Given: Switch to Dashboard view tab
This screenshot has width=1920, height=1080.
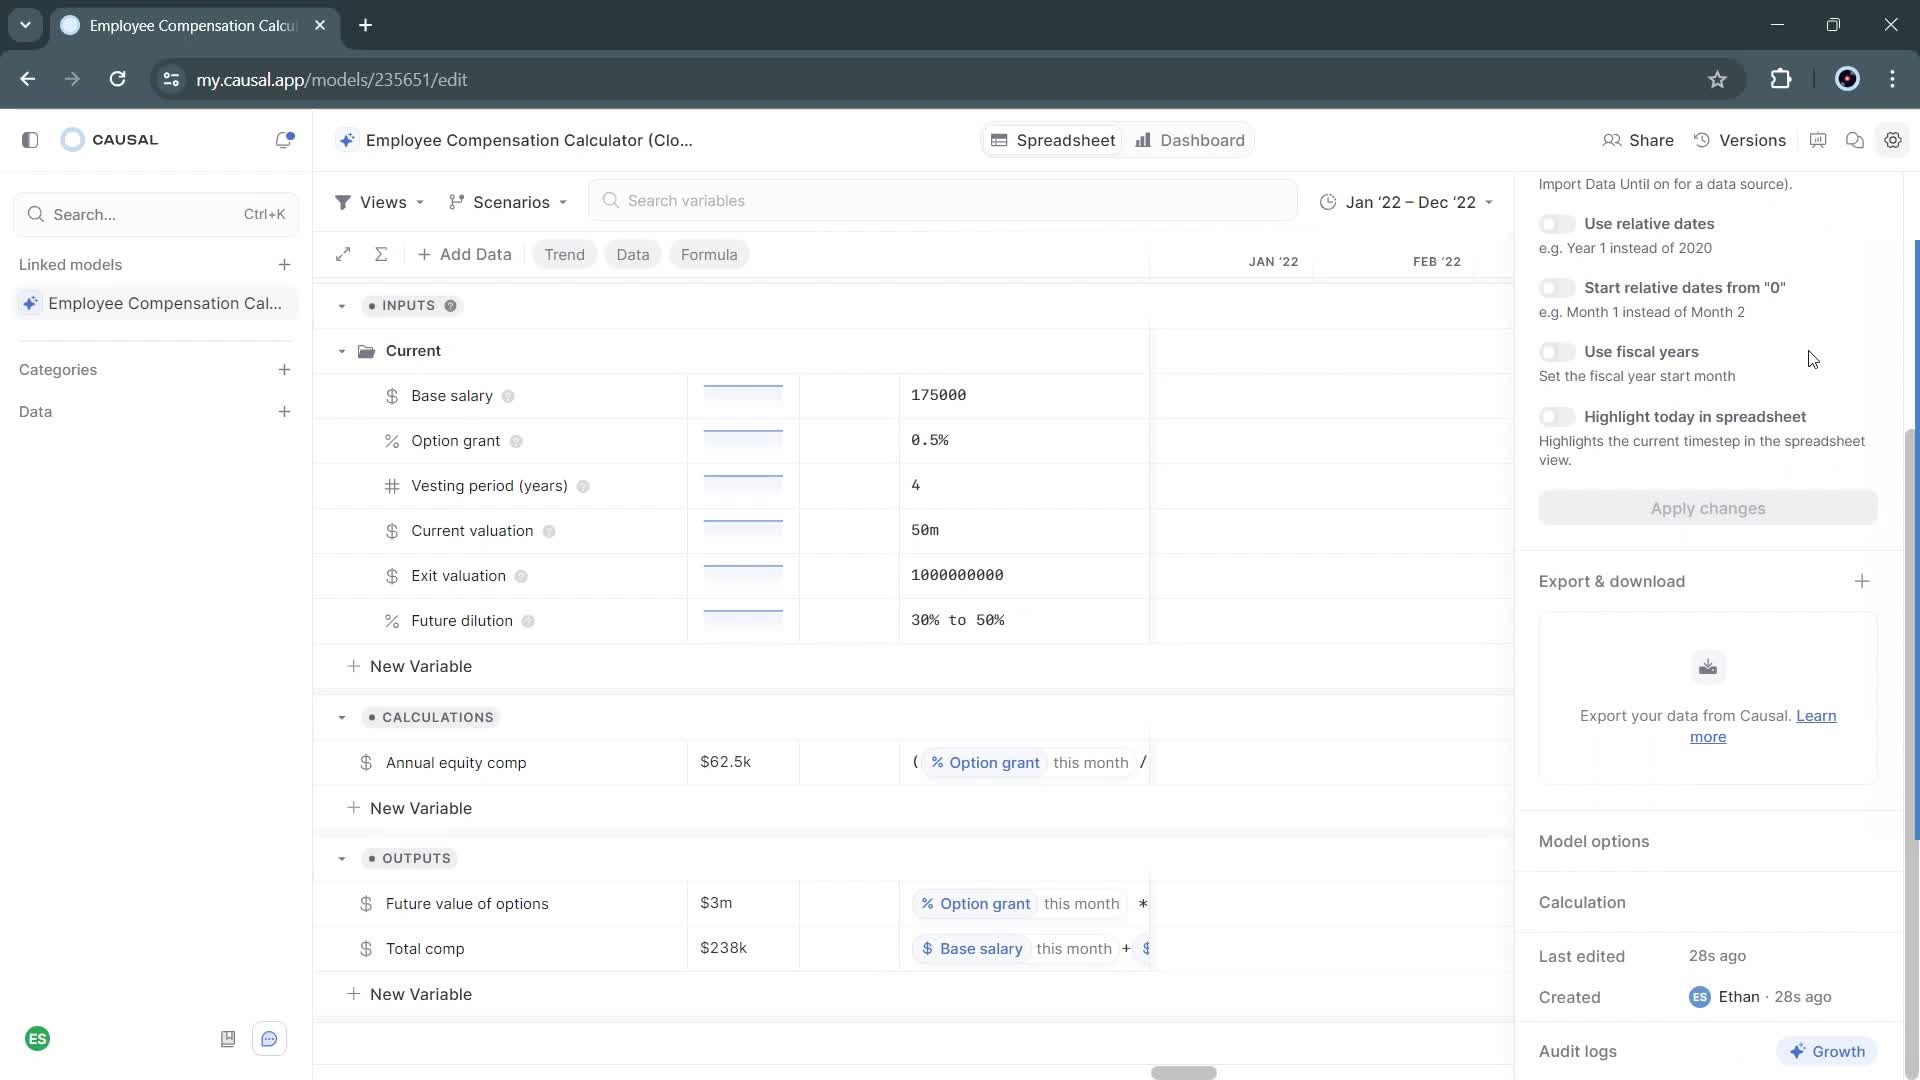Looking at the screenshot, I should (1190, 140).
